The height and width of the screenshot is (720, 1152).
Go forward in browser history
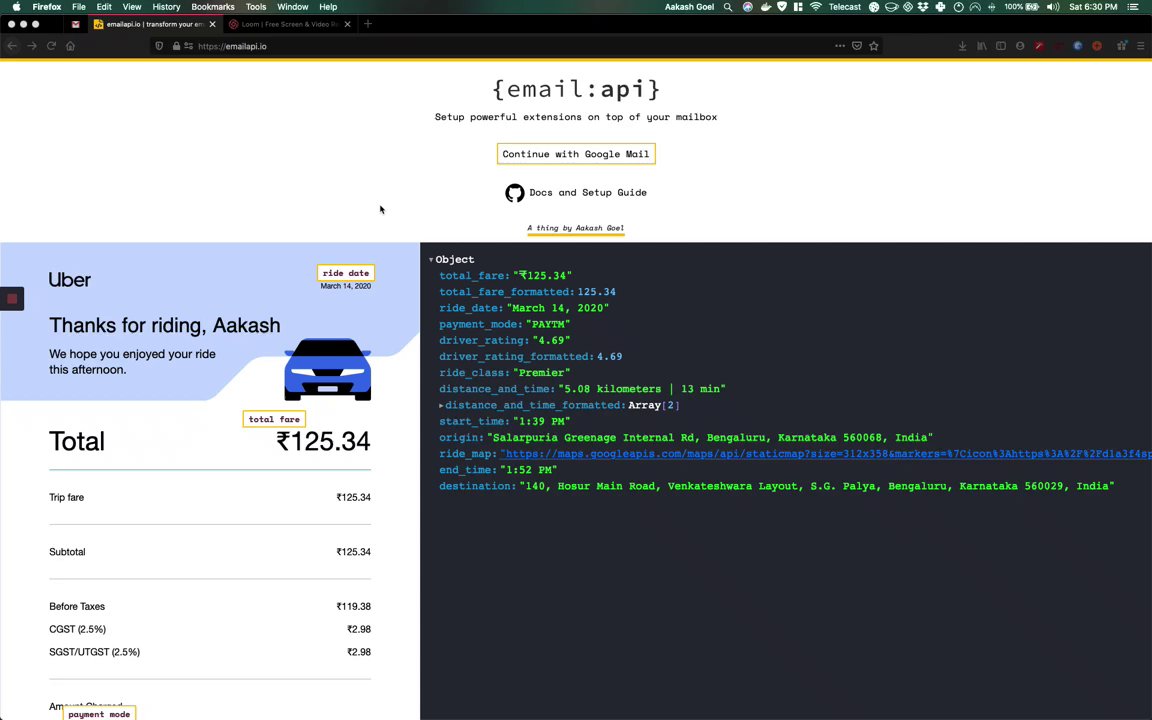[32, 46]
